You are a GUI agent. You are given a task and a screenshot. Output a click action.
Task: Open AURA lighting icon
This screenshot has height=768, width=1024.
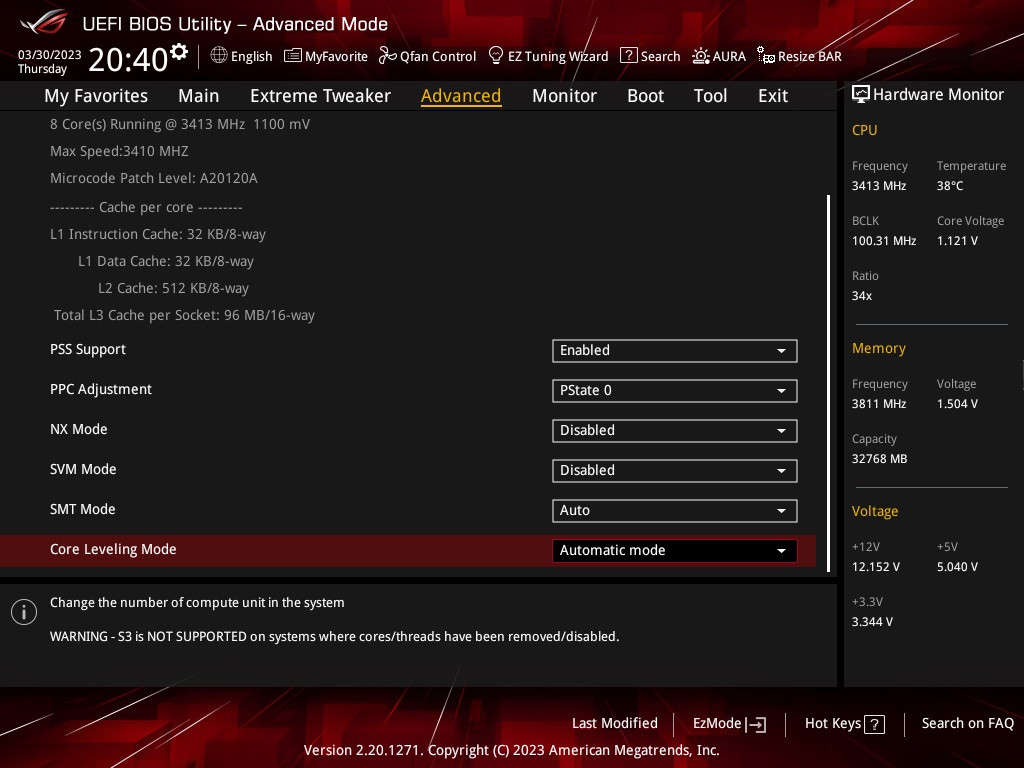coord(701,56)
